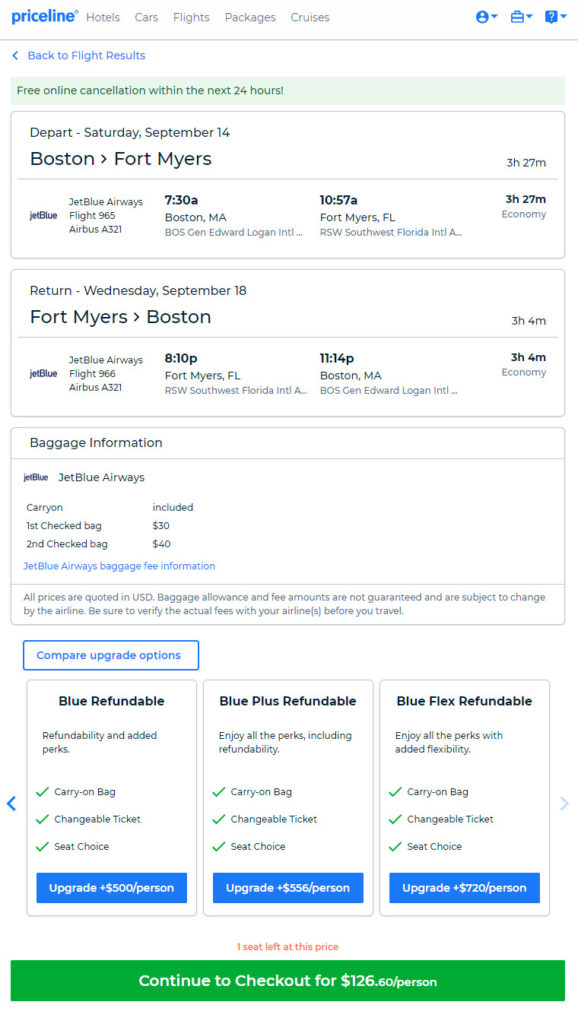Screen dimensions: 578x1024
Task: Upgrade to Blue Plus Refundable +$556/person
Action: tap(288, 888)
